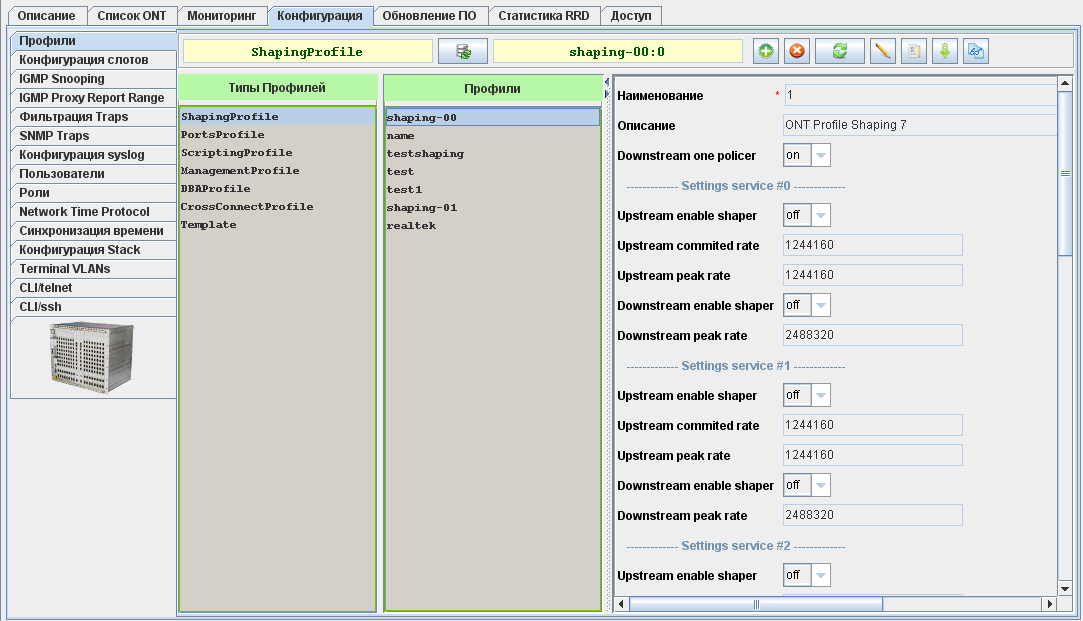Image resolution: width=1083 pixels, height=621 pixels.
Task: Select ScriptingProfile in profile types list
Action: pos(278,153)
